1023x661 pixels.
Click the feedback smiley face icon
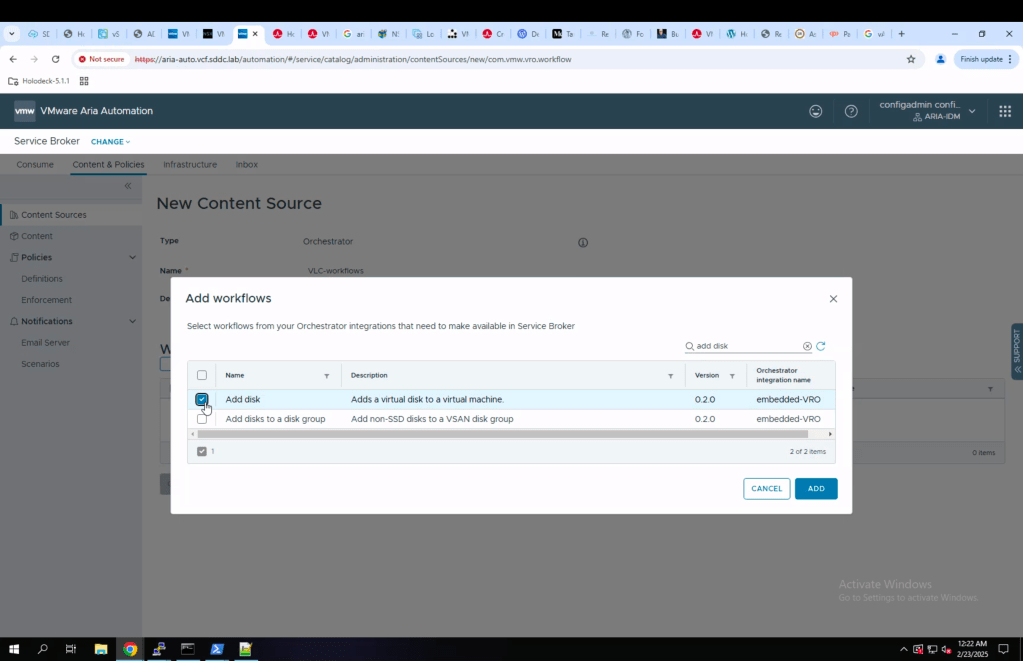pos(816,111)
